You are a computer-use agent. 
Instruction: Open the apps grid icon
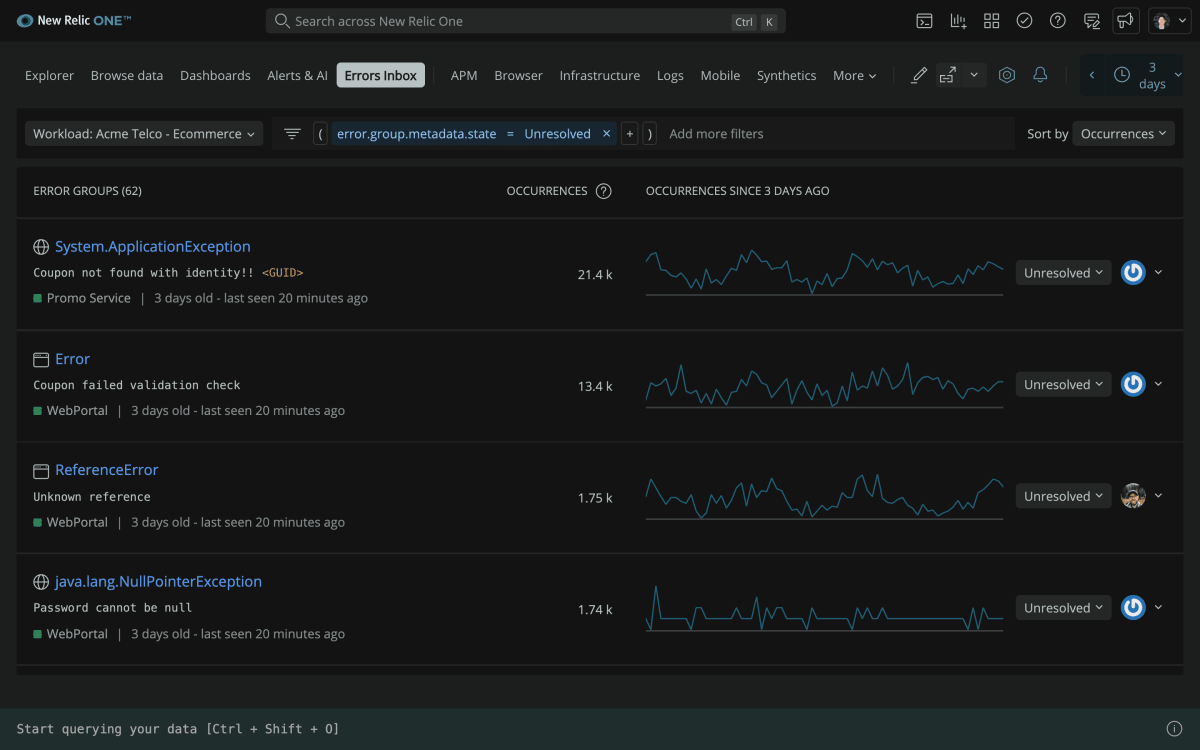click(x=991, y=21)
